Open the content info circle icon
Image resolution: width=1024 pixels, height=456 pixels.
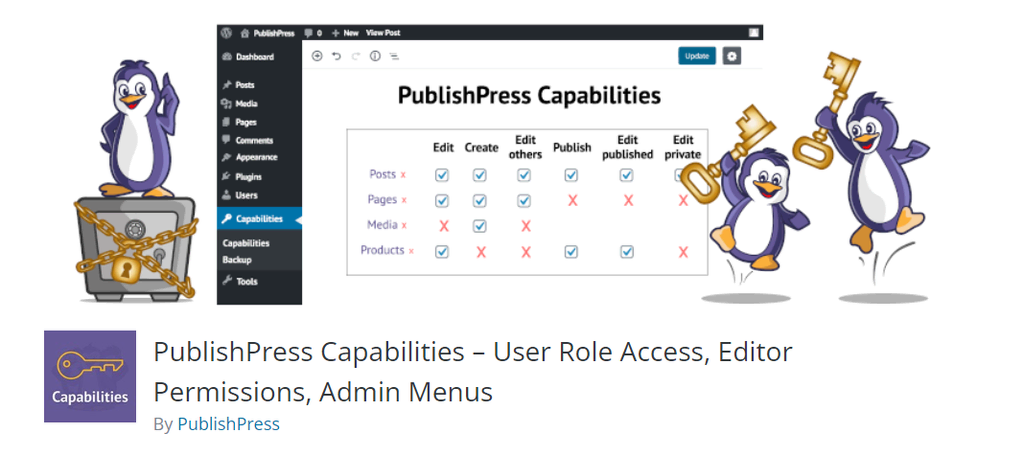pos(375,56)
